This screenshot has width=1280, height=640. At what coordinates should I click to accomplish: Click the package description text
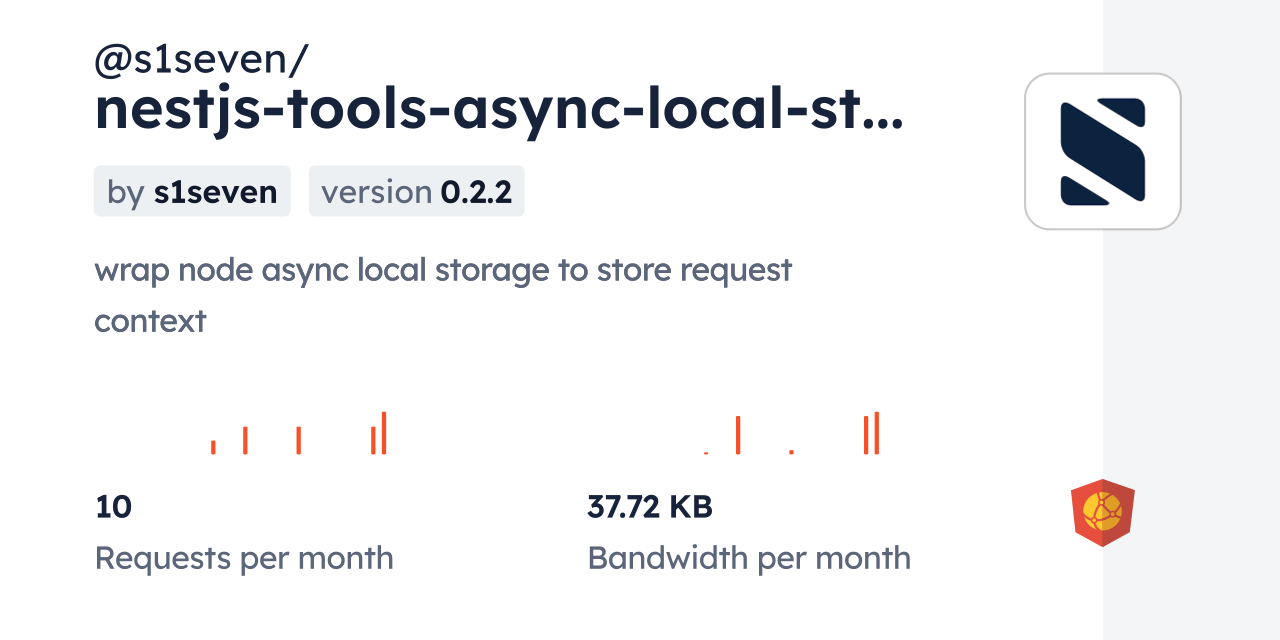pos(442,270)
